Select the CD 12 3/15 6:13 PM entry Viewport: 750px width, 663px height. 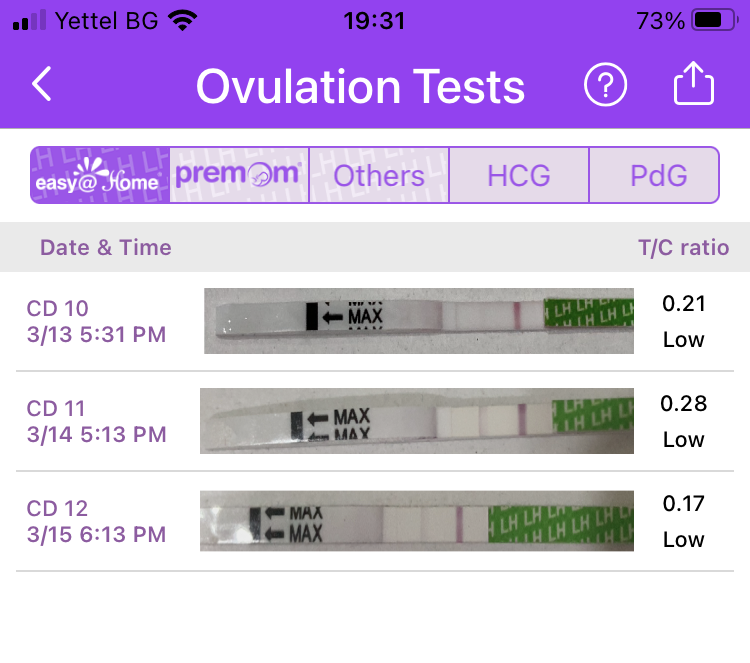(96, 521)
